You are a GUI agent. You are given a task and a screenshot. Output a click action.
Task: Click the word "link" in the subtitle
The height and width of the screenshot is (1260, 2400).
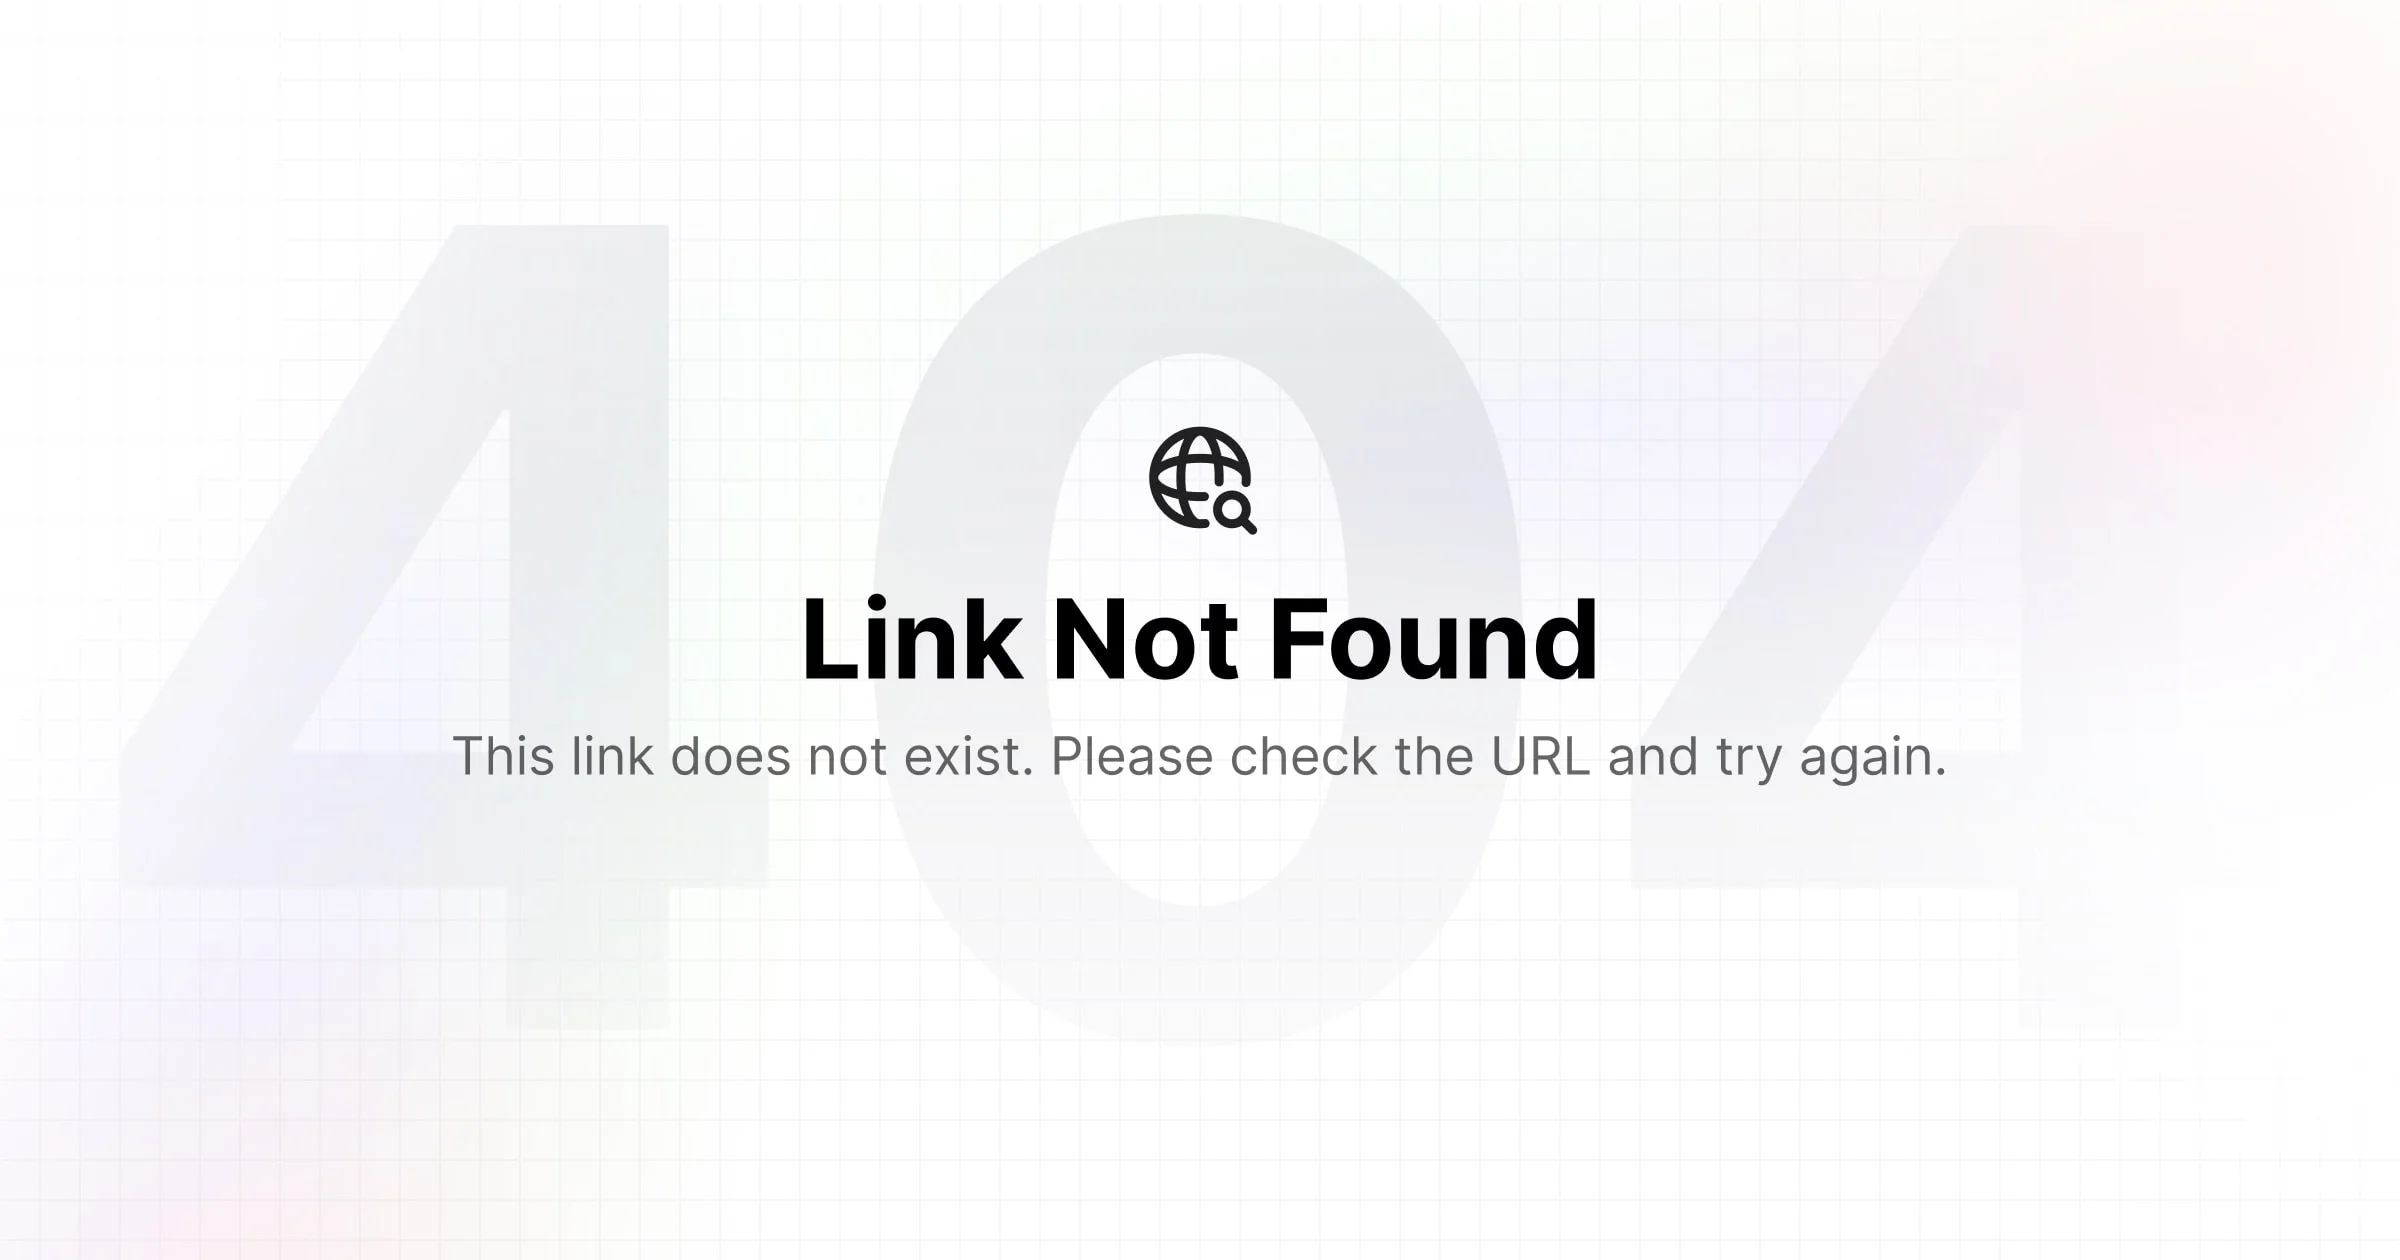[612, 757]
